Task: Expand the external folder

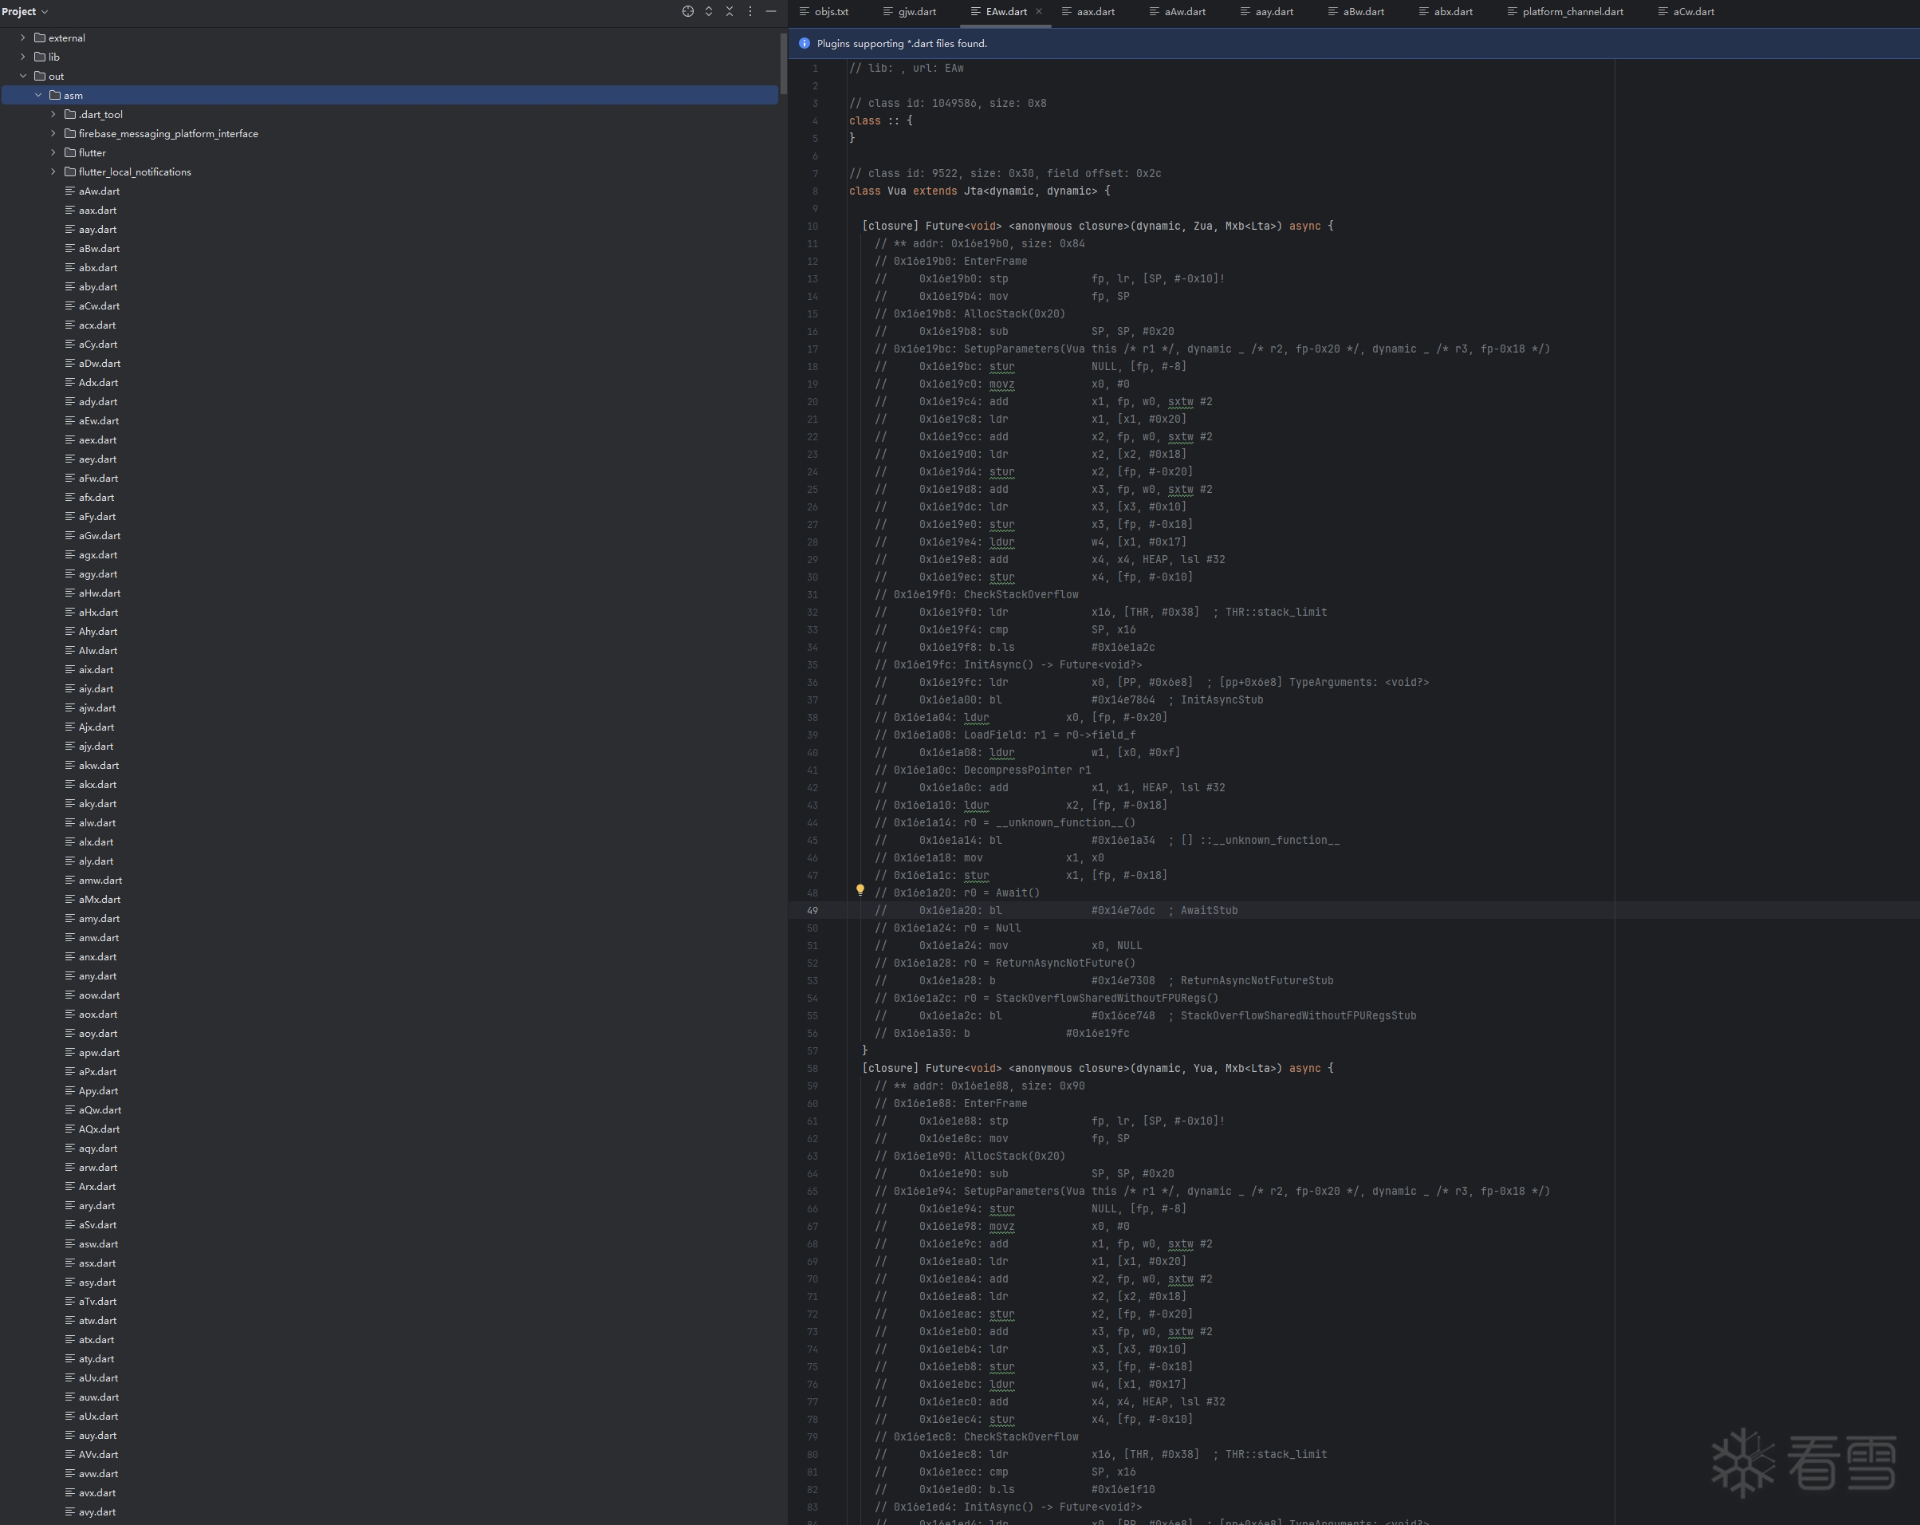Action: 23,38
